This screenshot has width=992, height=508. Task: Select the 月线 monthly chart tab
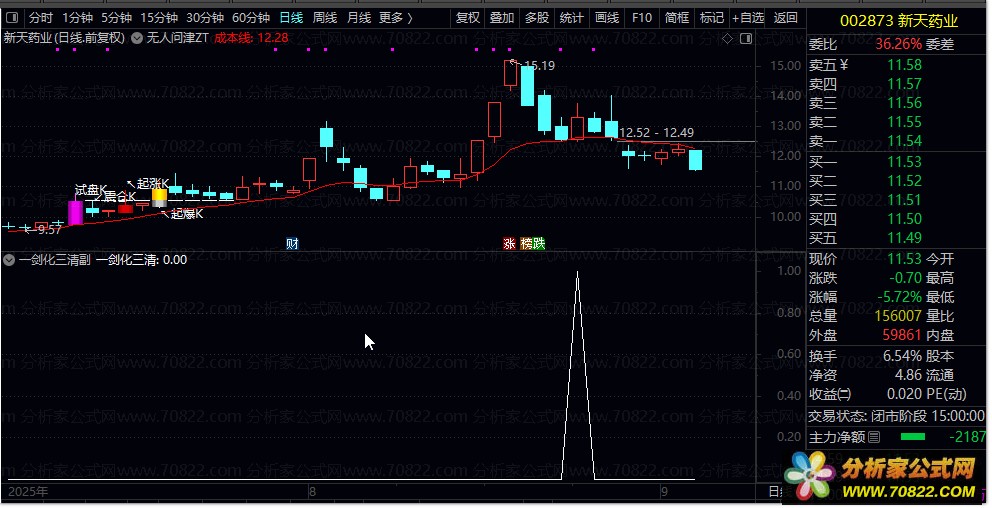(x=359, y=18)
